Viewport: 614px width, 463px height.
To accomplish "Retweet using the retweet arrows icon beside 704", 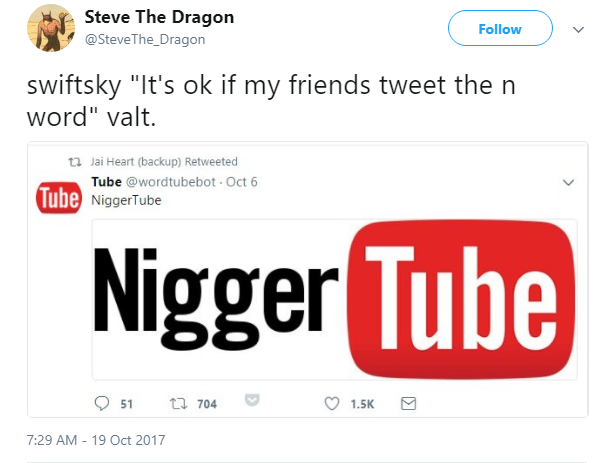I will (179, 403).
